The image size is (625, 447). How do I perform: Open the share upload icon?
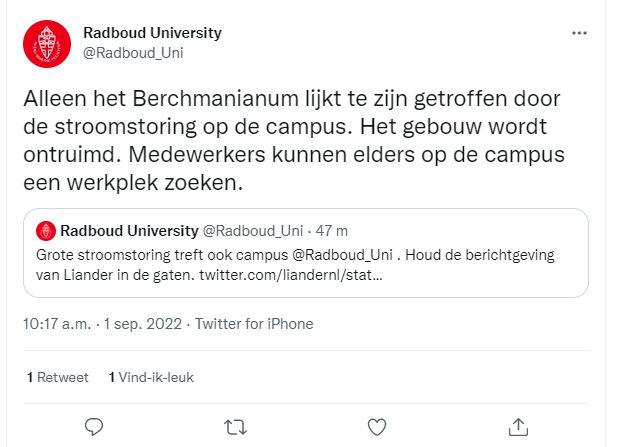[x=518, y=427]
